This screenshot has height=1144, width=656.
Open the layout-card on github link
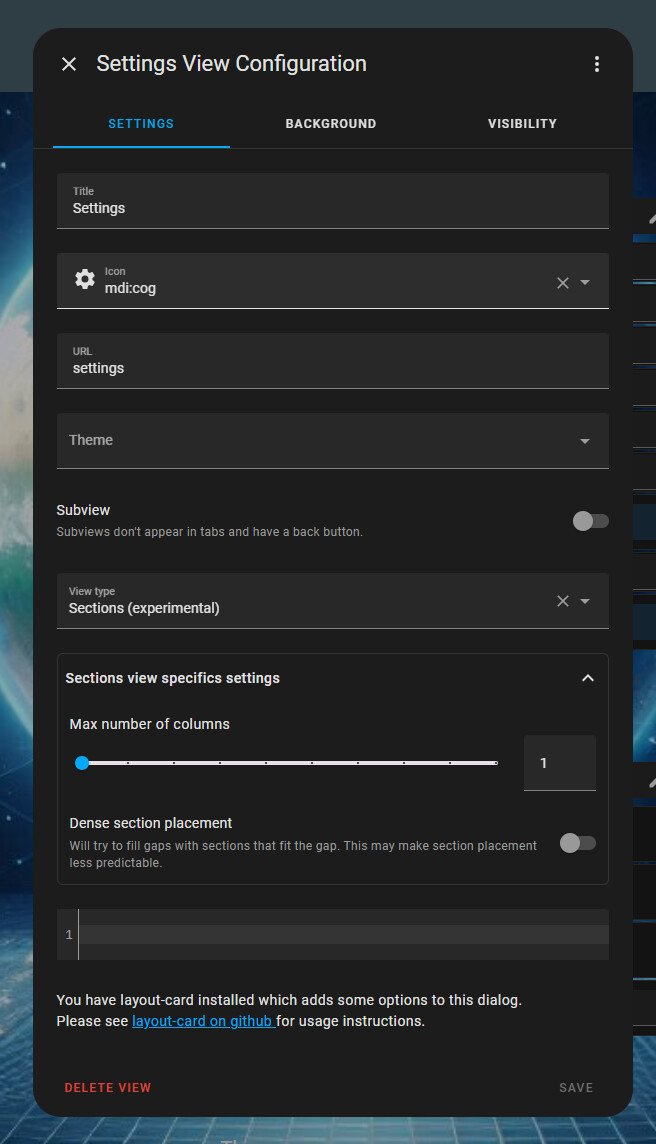click(x=203, y=1021)
